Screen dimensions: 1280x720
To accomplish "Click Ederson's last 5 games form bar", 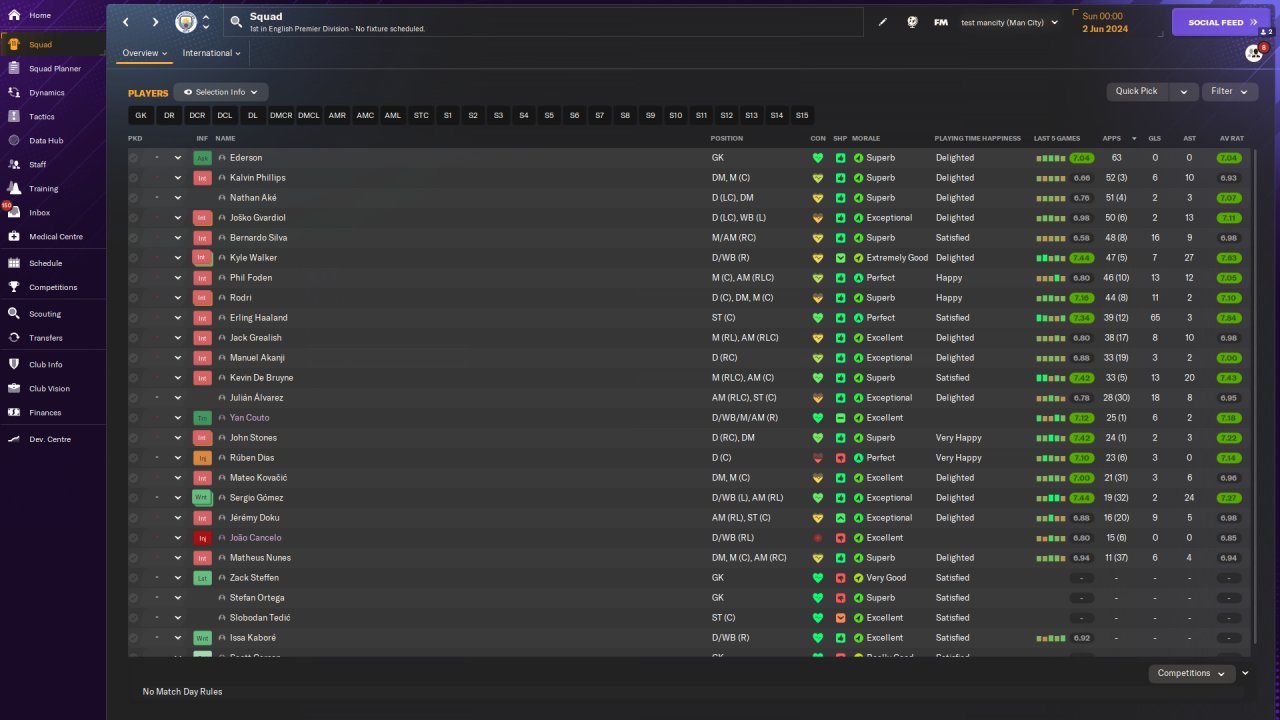I will [1050, 158].
